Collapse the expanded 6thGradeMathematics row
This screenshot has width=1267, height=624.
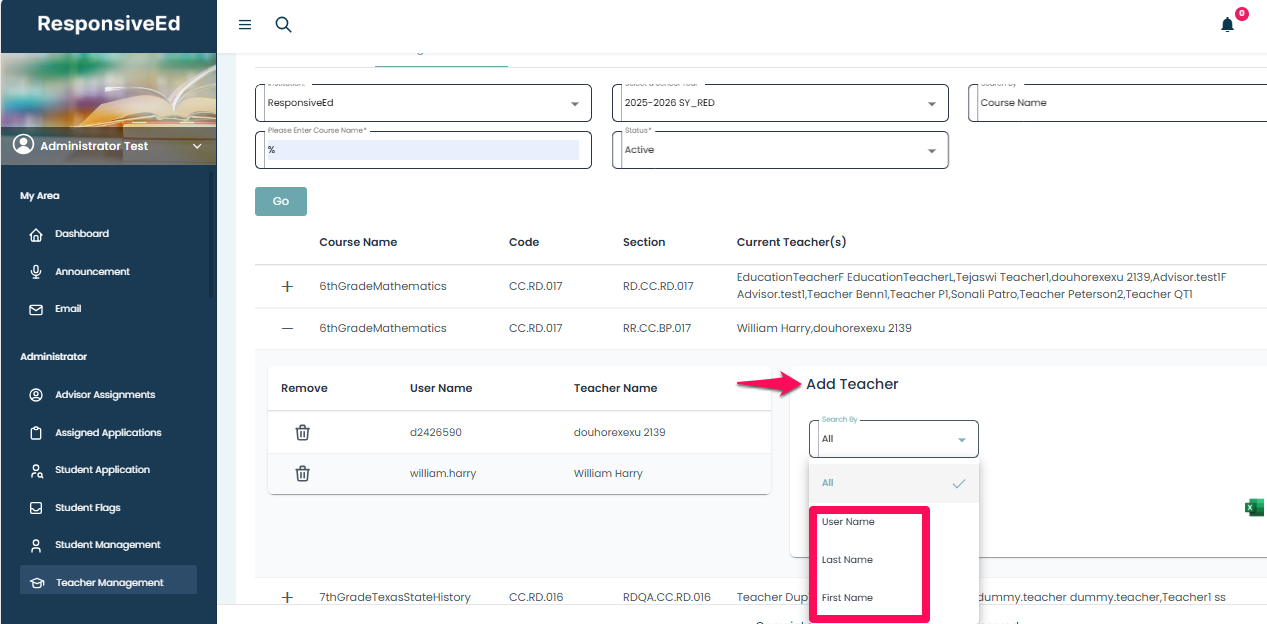(287, 328)
